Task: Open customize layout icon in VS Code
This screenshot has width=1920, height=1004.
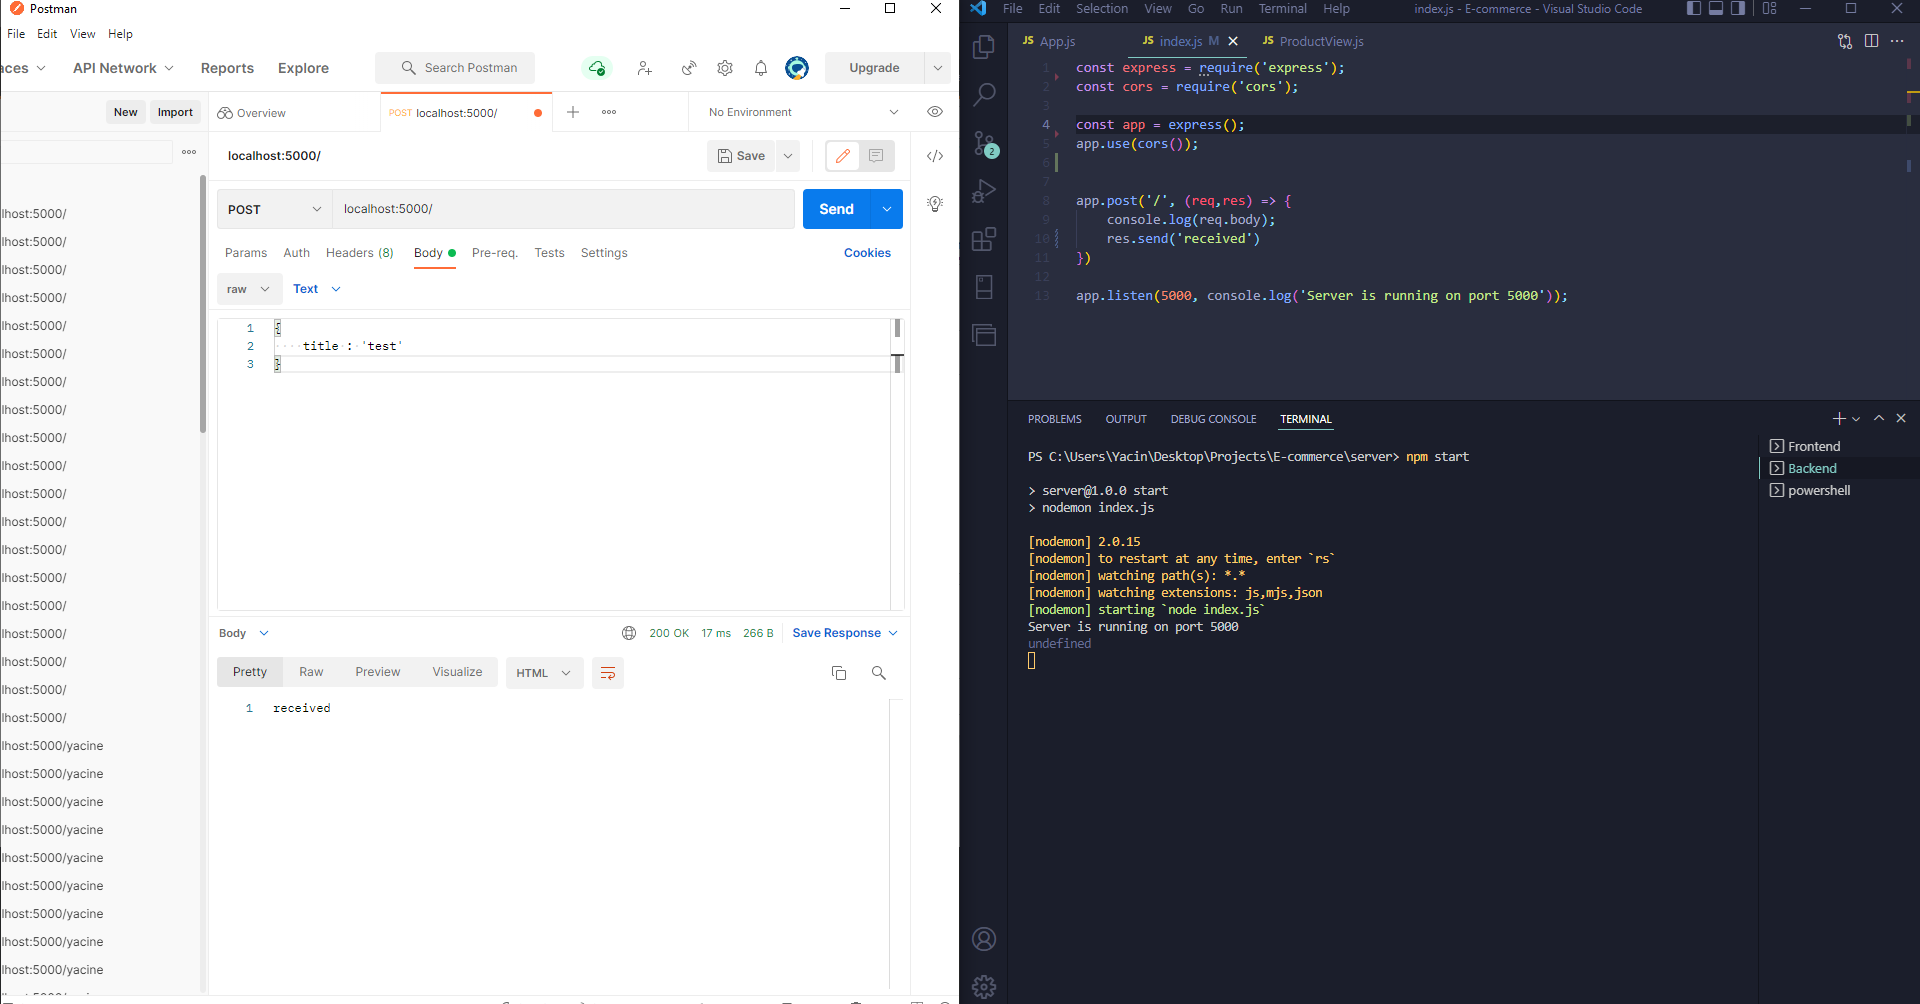Action: click(x=1770, y=9)
